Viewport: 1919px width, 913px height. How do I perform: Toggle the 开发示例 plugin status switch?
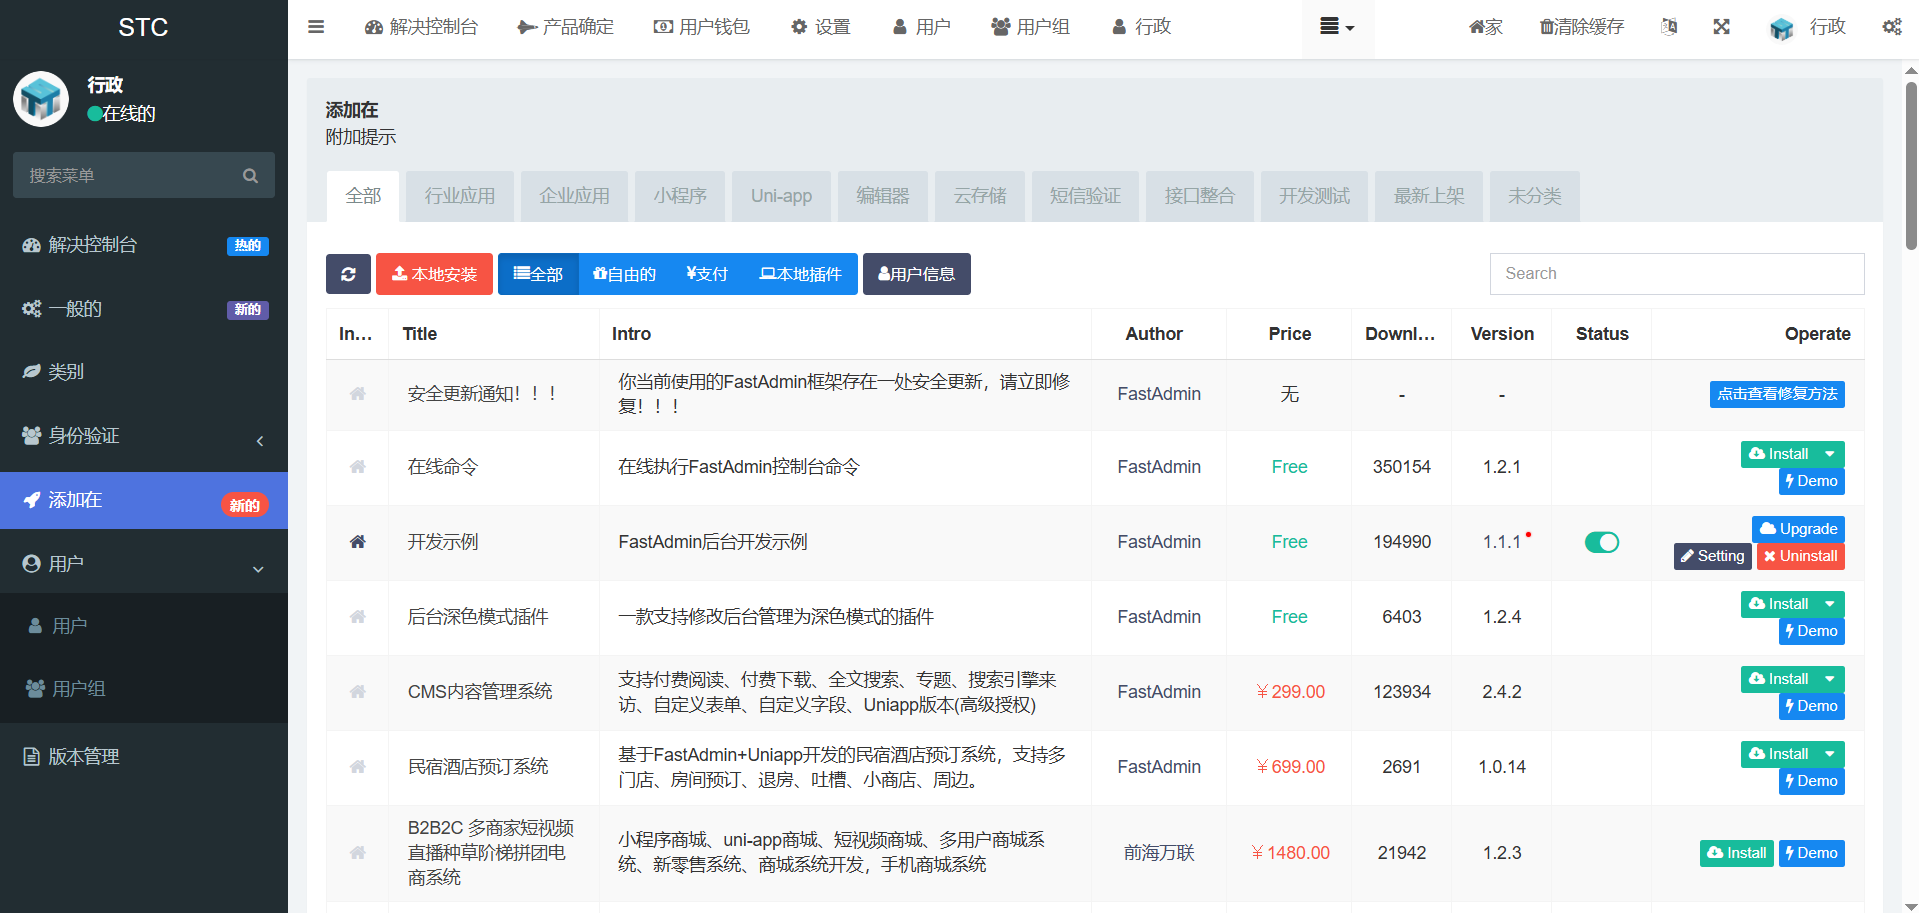click(1602, 542)
